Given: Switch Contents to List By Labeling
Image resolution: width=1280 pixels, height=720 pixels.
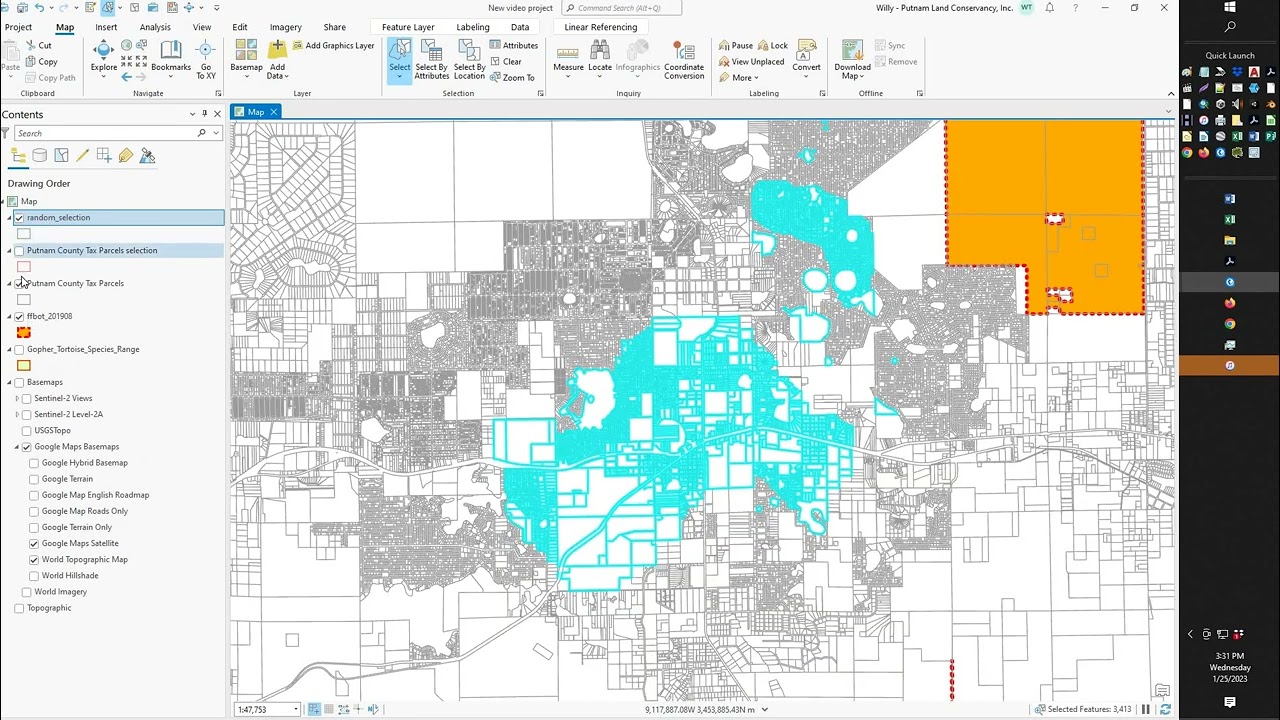Looking at the screenshot, I should point(126,156).
